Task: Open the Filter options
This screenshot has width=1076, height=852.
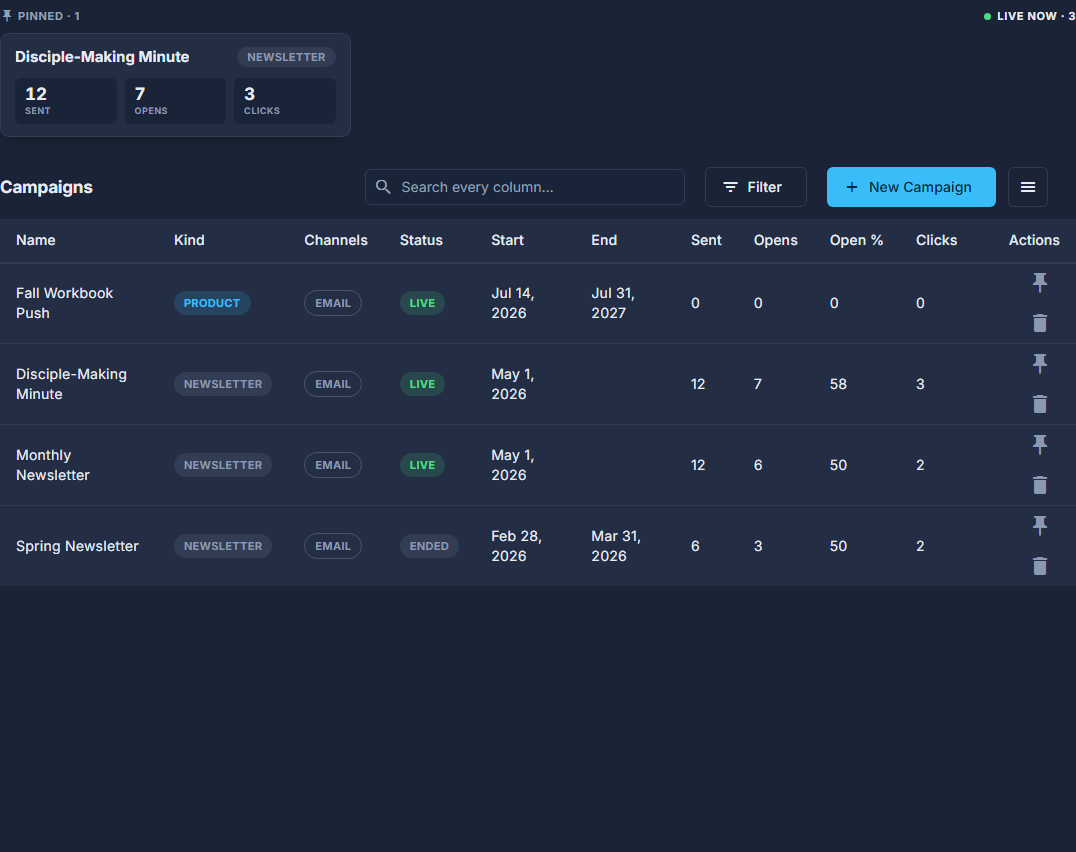Action: [756, 187]
